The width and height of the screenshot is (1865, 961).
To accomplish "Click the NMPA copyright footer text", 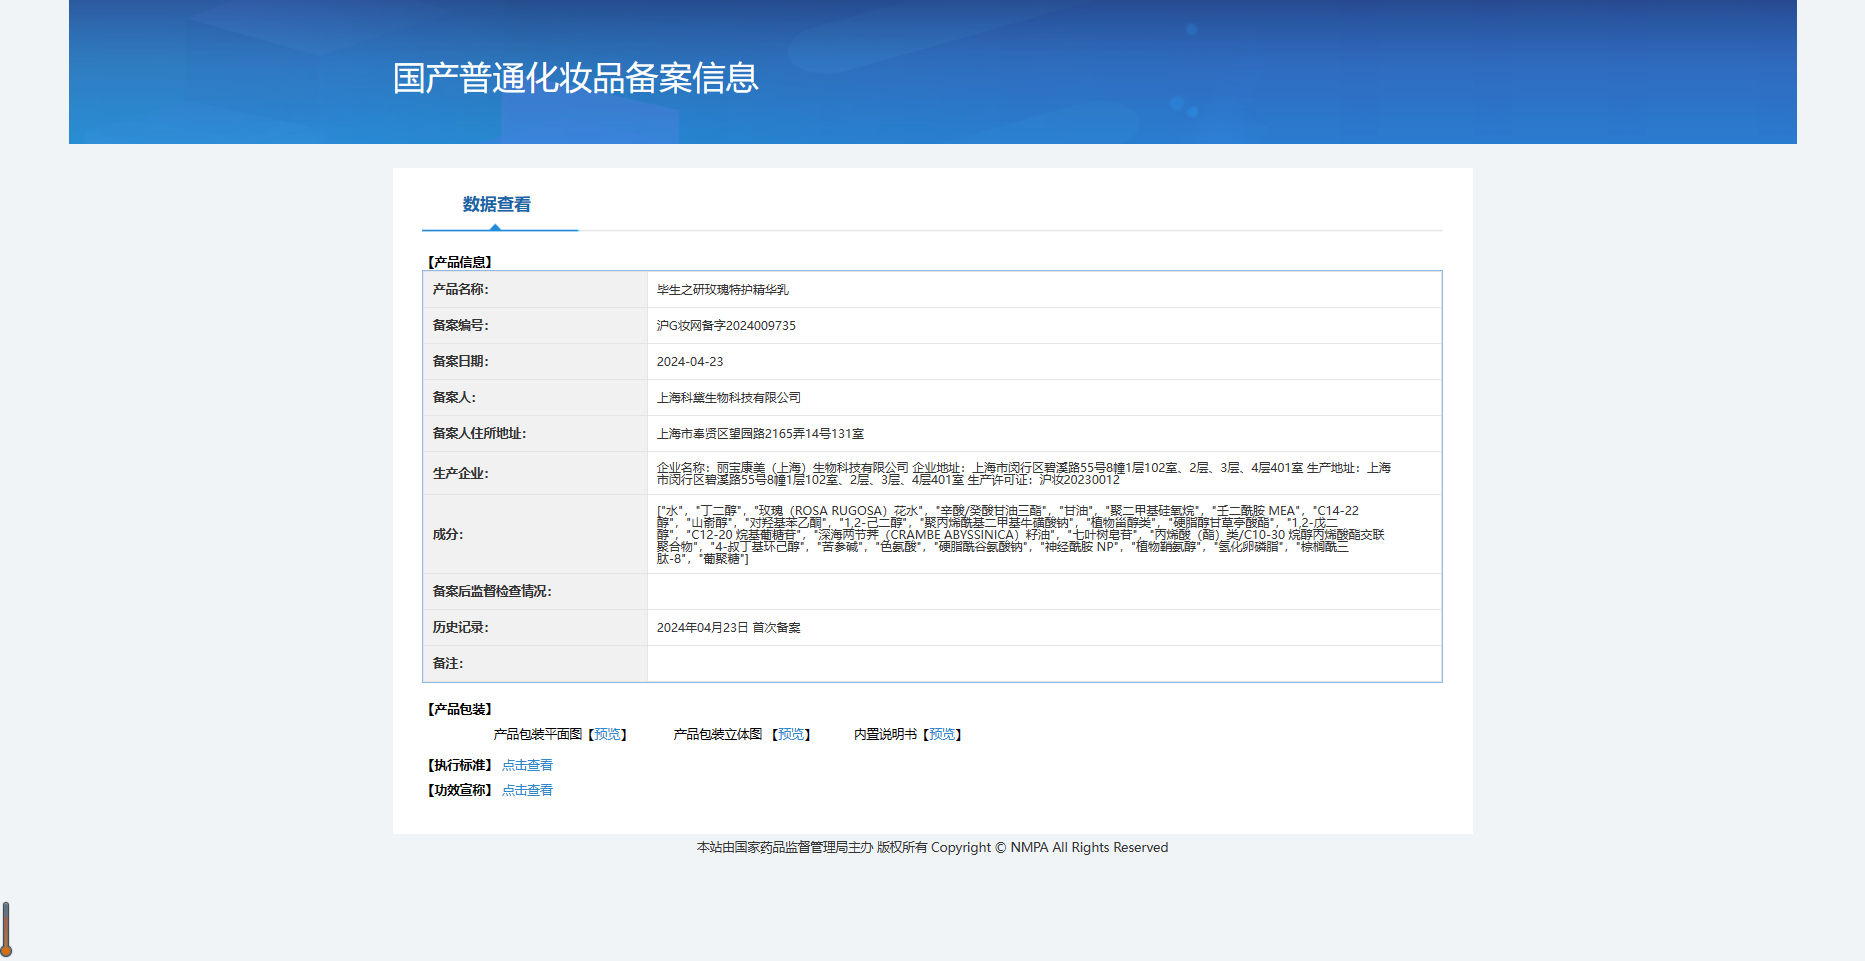I will pos(932,848).
